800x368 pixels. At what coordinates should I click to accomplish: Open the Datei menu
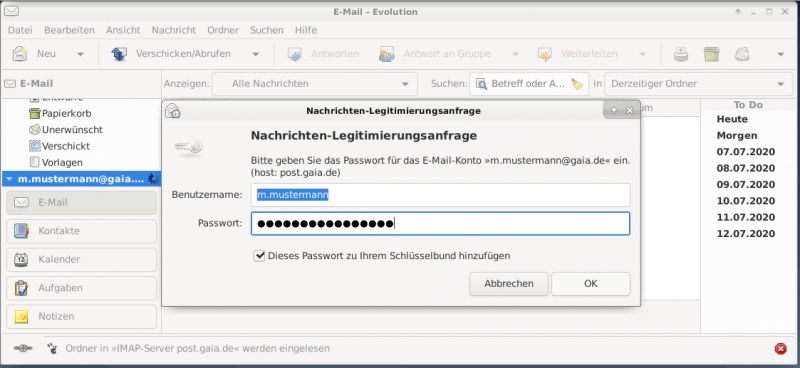click(20, 30)
